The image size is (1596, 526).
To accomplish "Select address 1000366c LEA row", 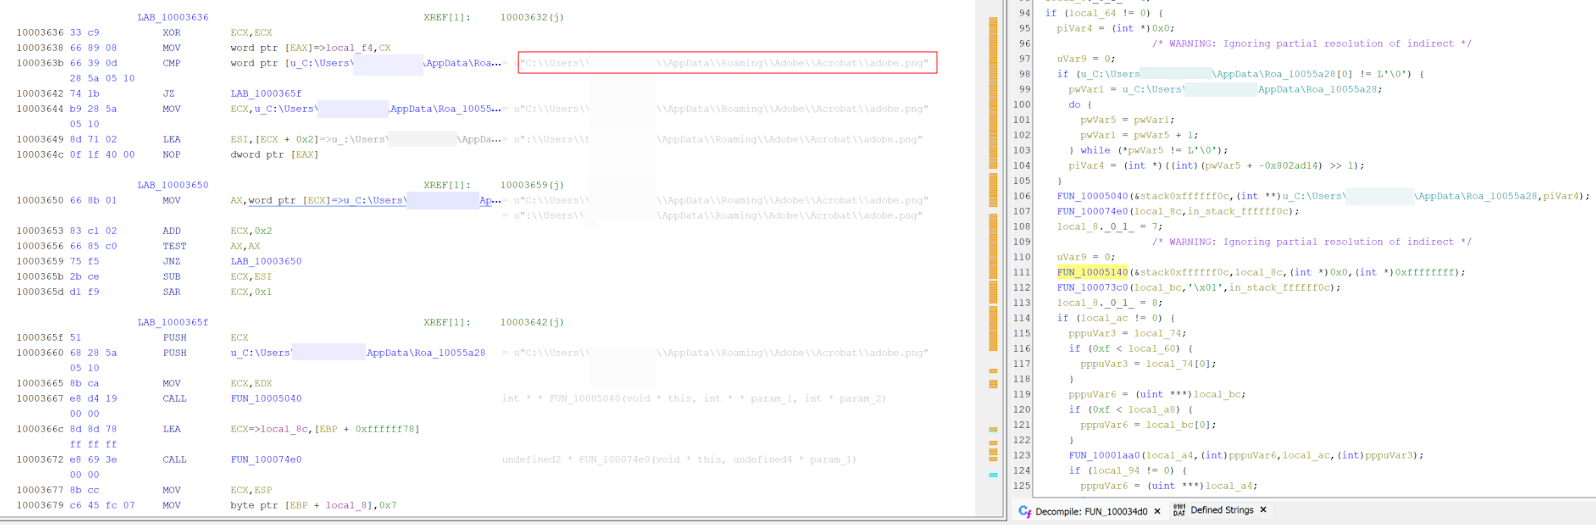I will (41, 429).
